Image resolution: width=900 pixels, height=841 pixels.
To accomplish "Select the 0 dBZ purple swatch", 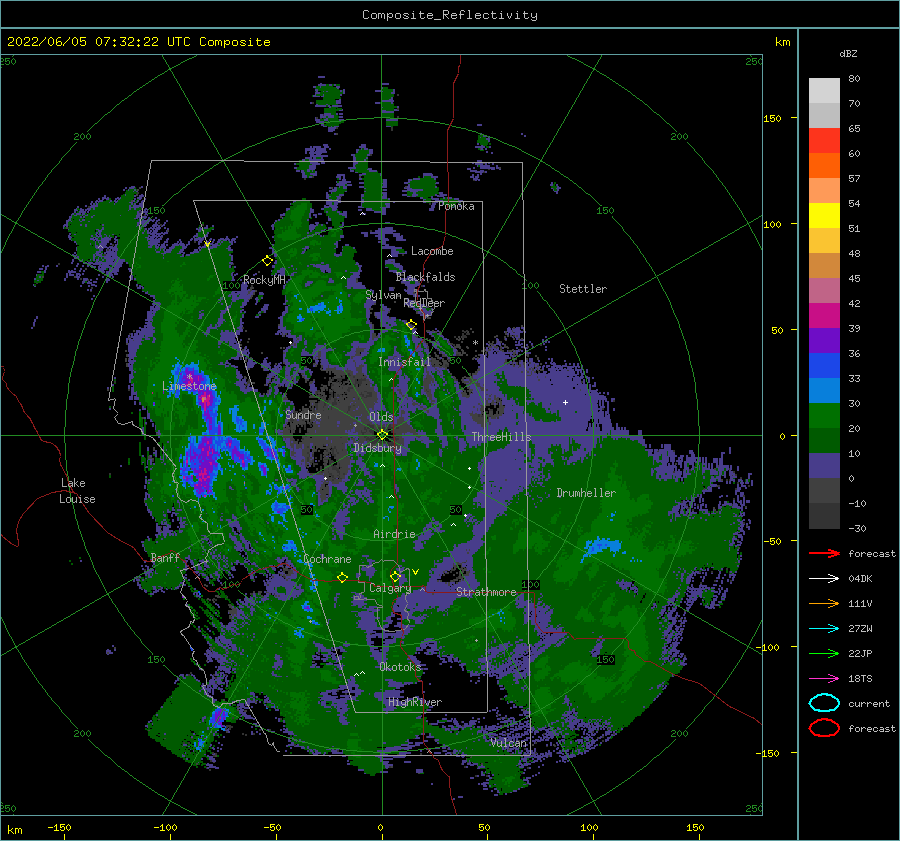I will (x=824, y=465).
